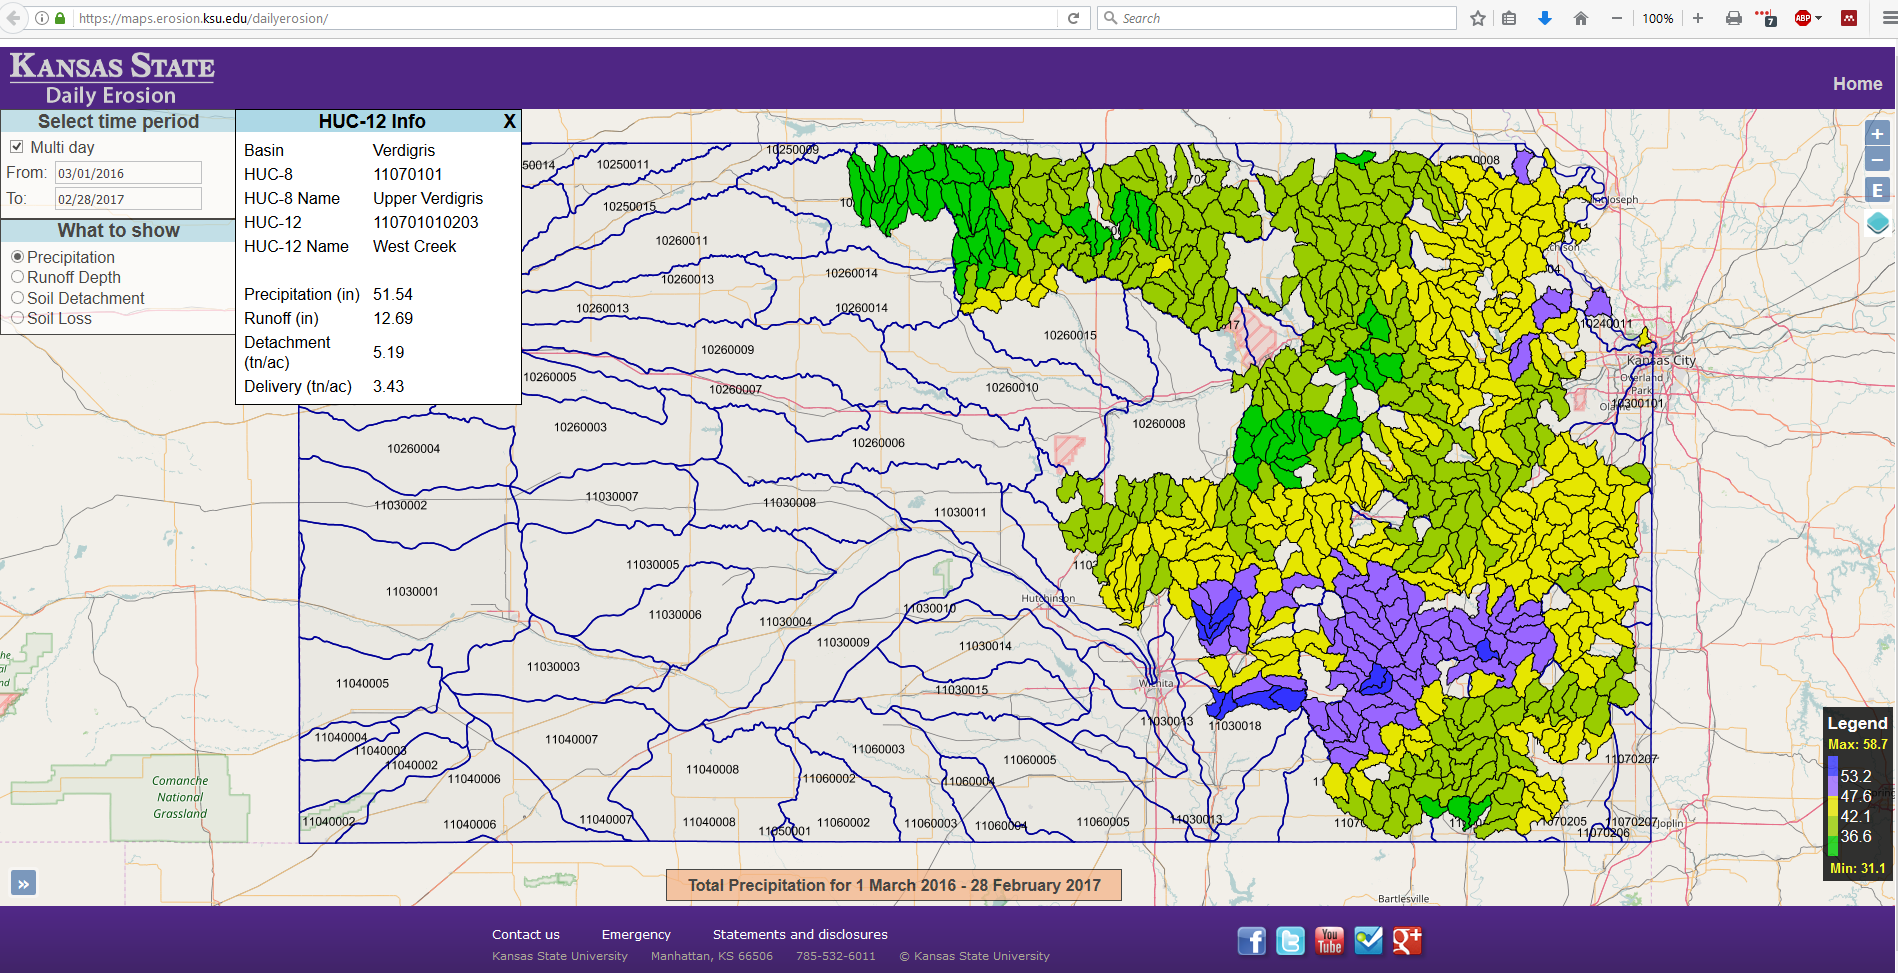Click map watershed label 11040005

362,683
